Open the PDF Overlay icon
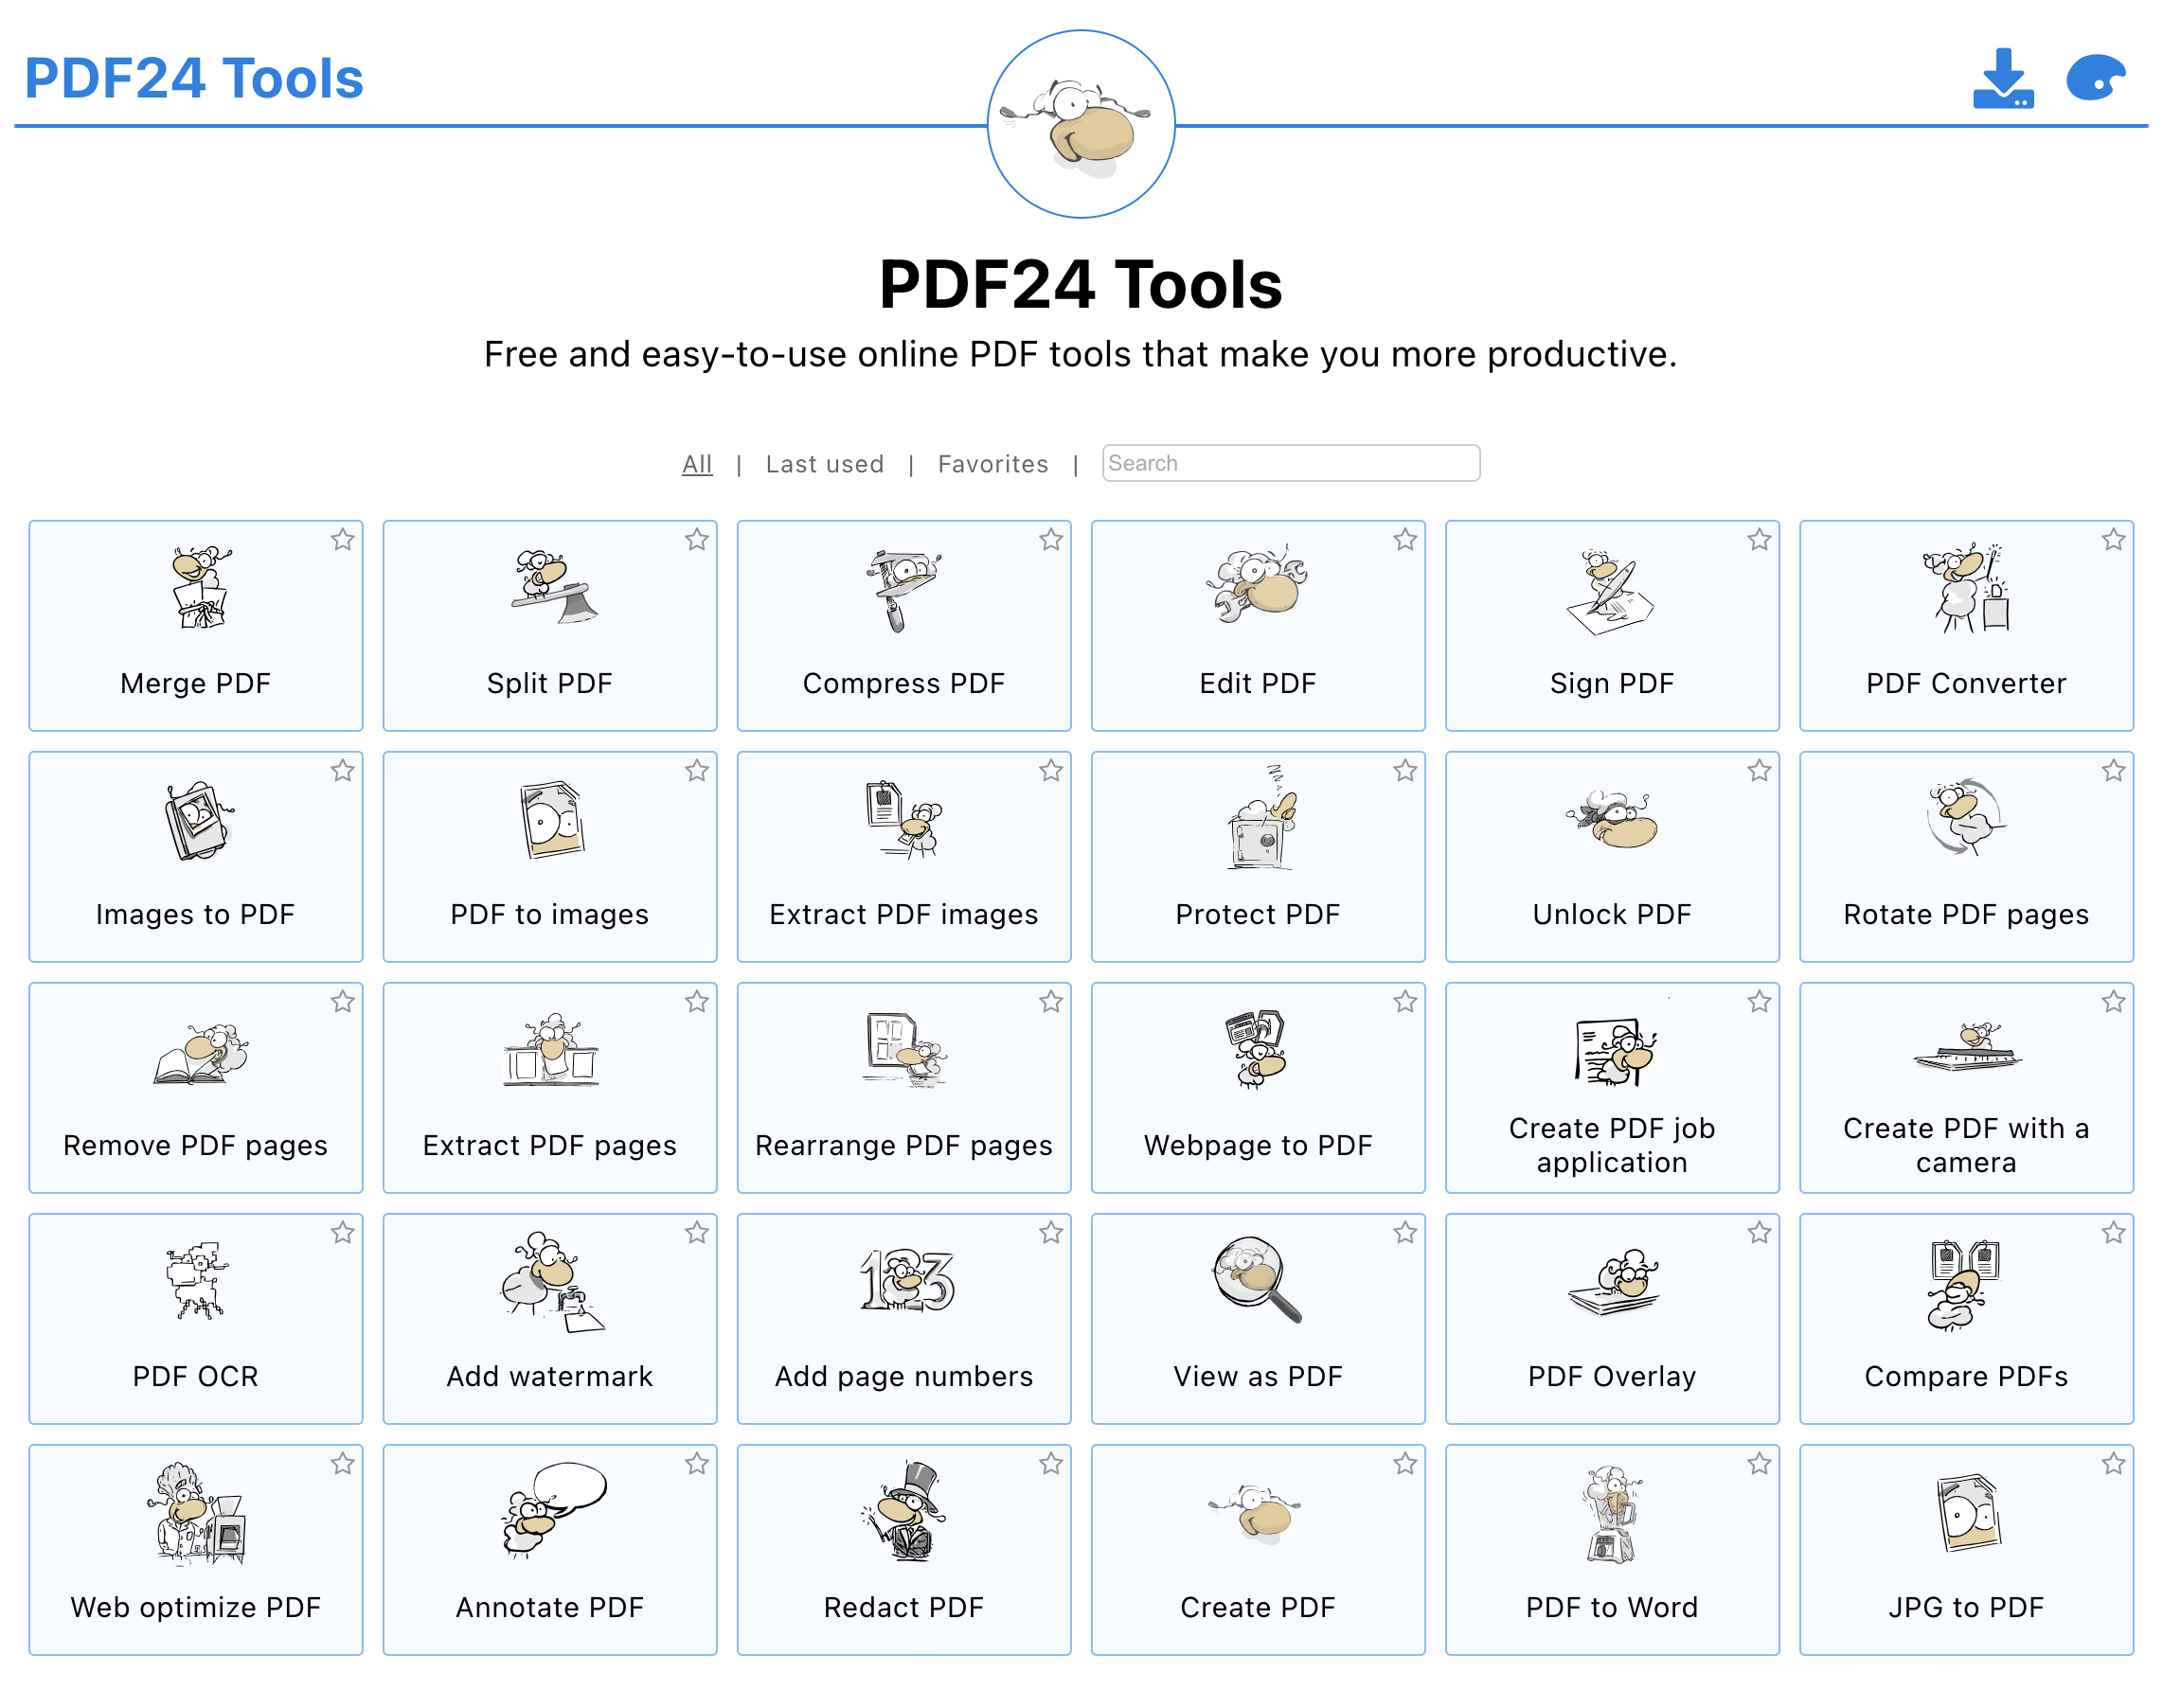 click(1614, 1283)
